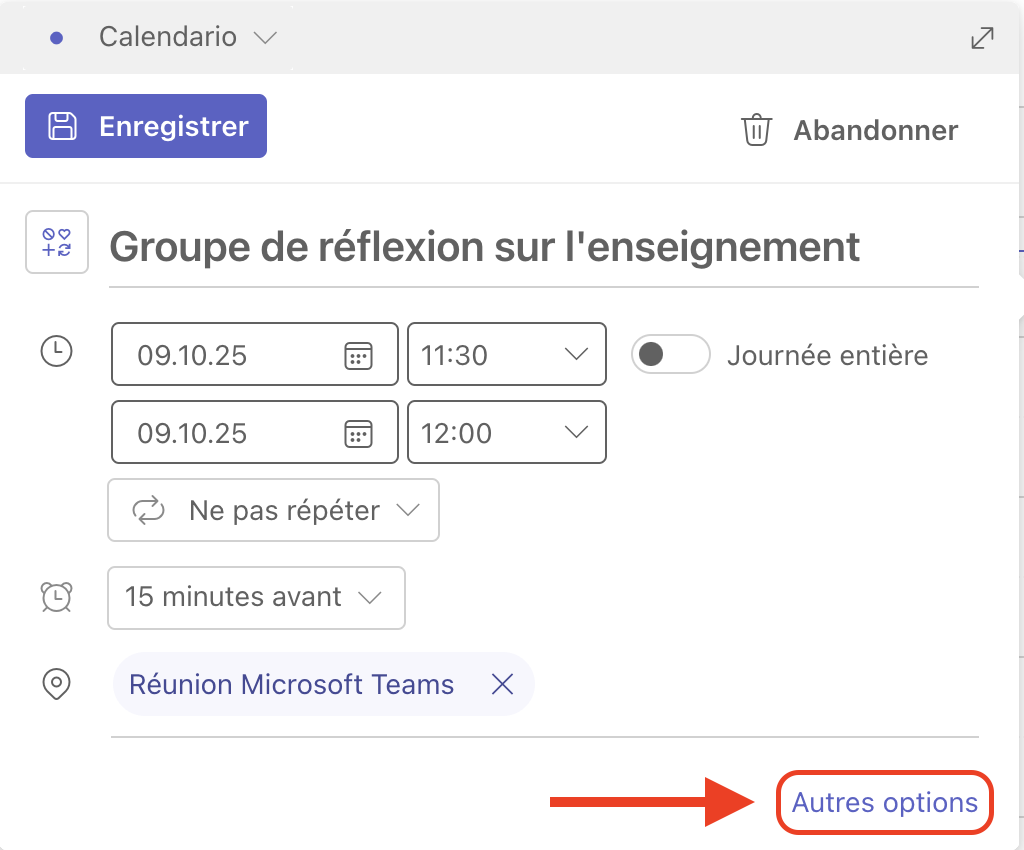1024x850 pixels.
Task: Click the alarm clock reminder icon
Action: click(56, 597)
